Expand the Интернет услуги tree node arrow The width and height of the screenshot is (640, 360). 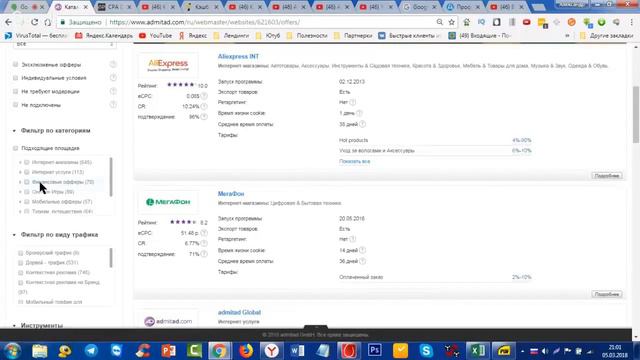pyautogui.click(x=20, y=172)
